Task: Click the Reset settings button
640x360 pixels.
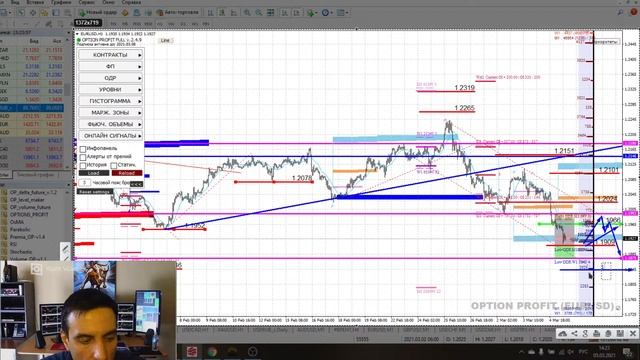Action: tap(95, 191)
